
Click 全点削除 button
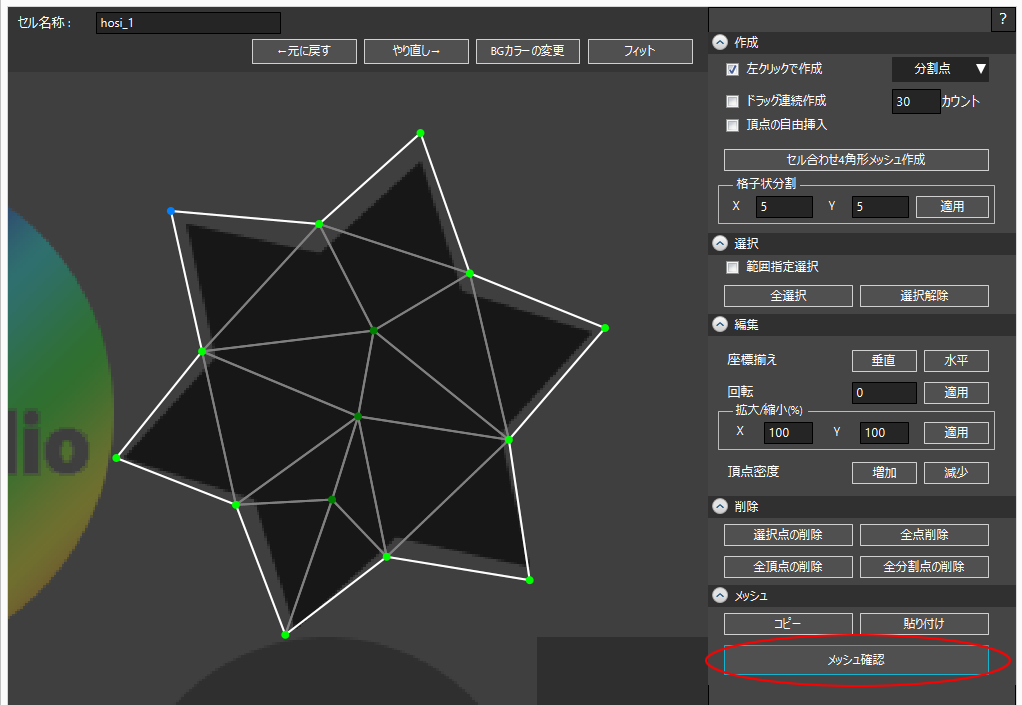pos(924,535)
